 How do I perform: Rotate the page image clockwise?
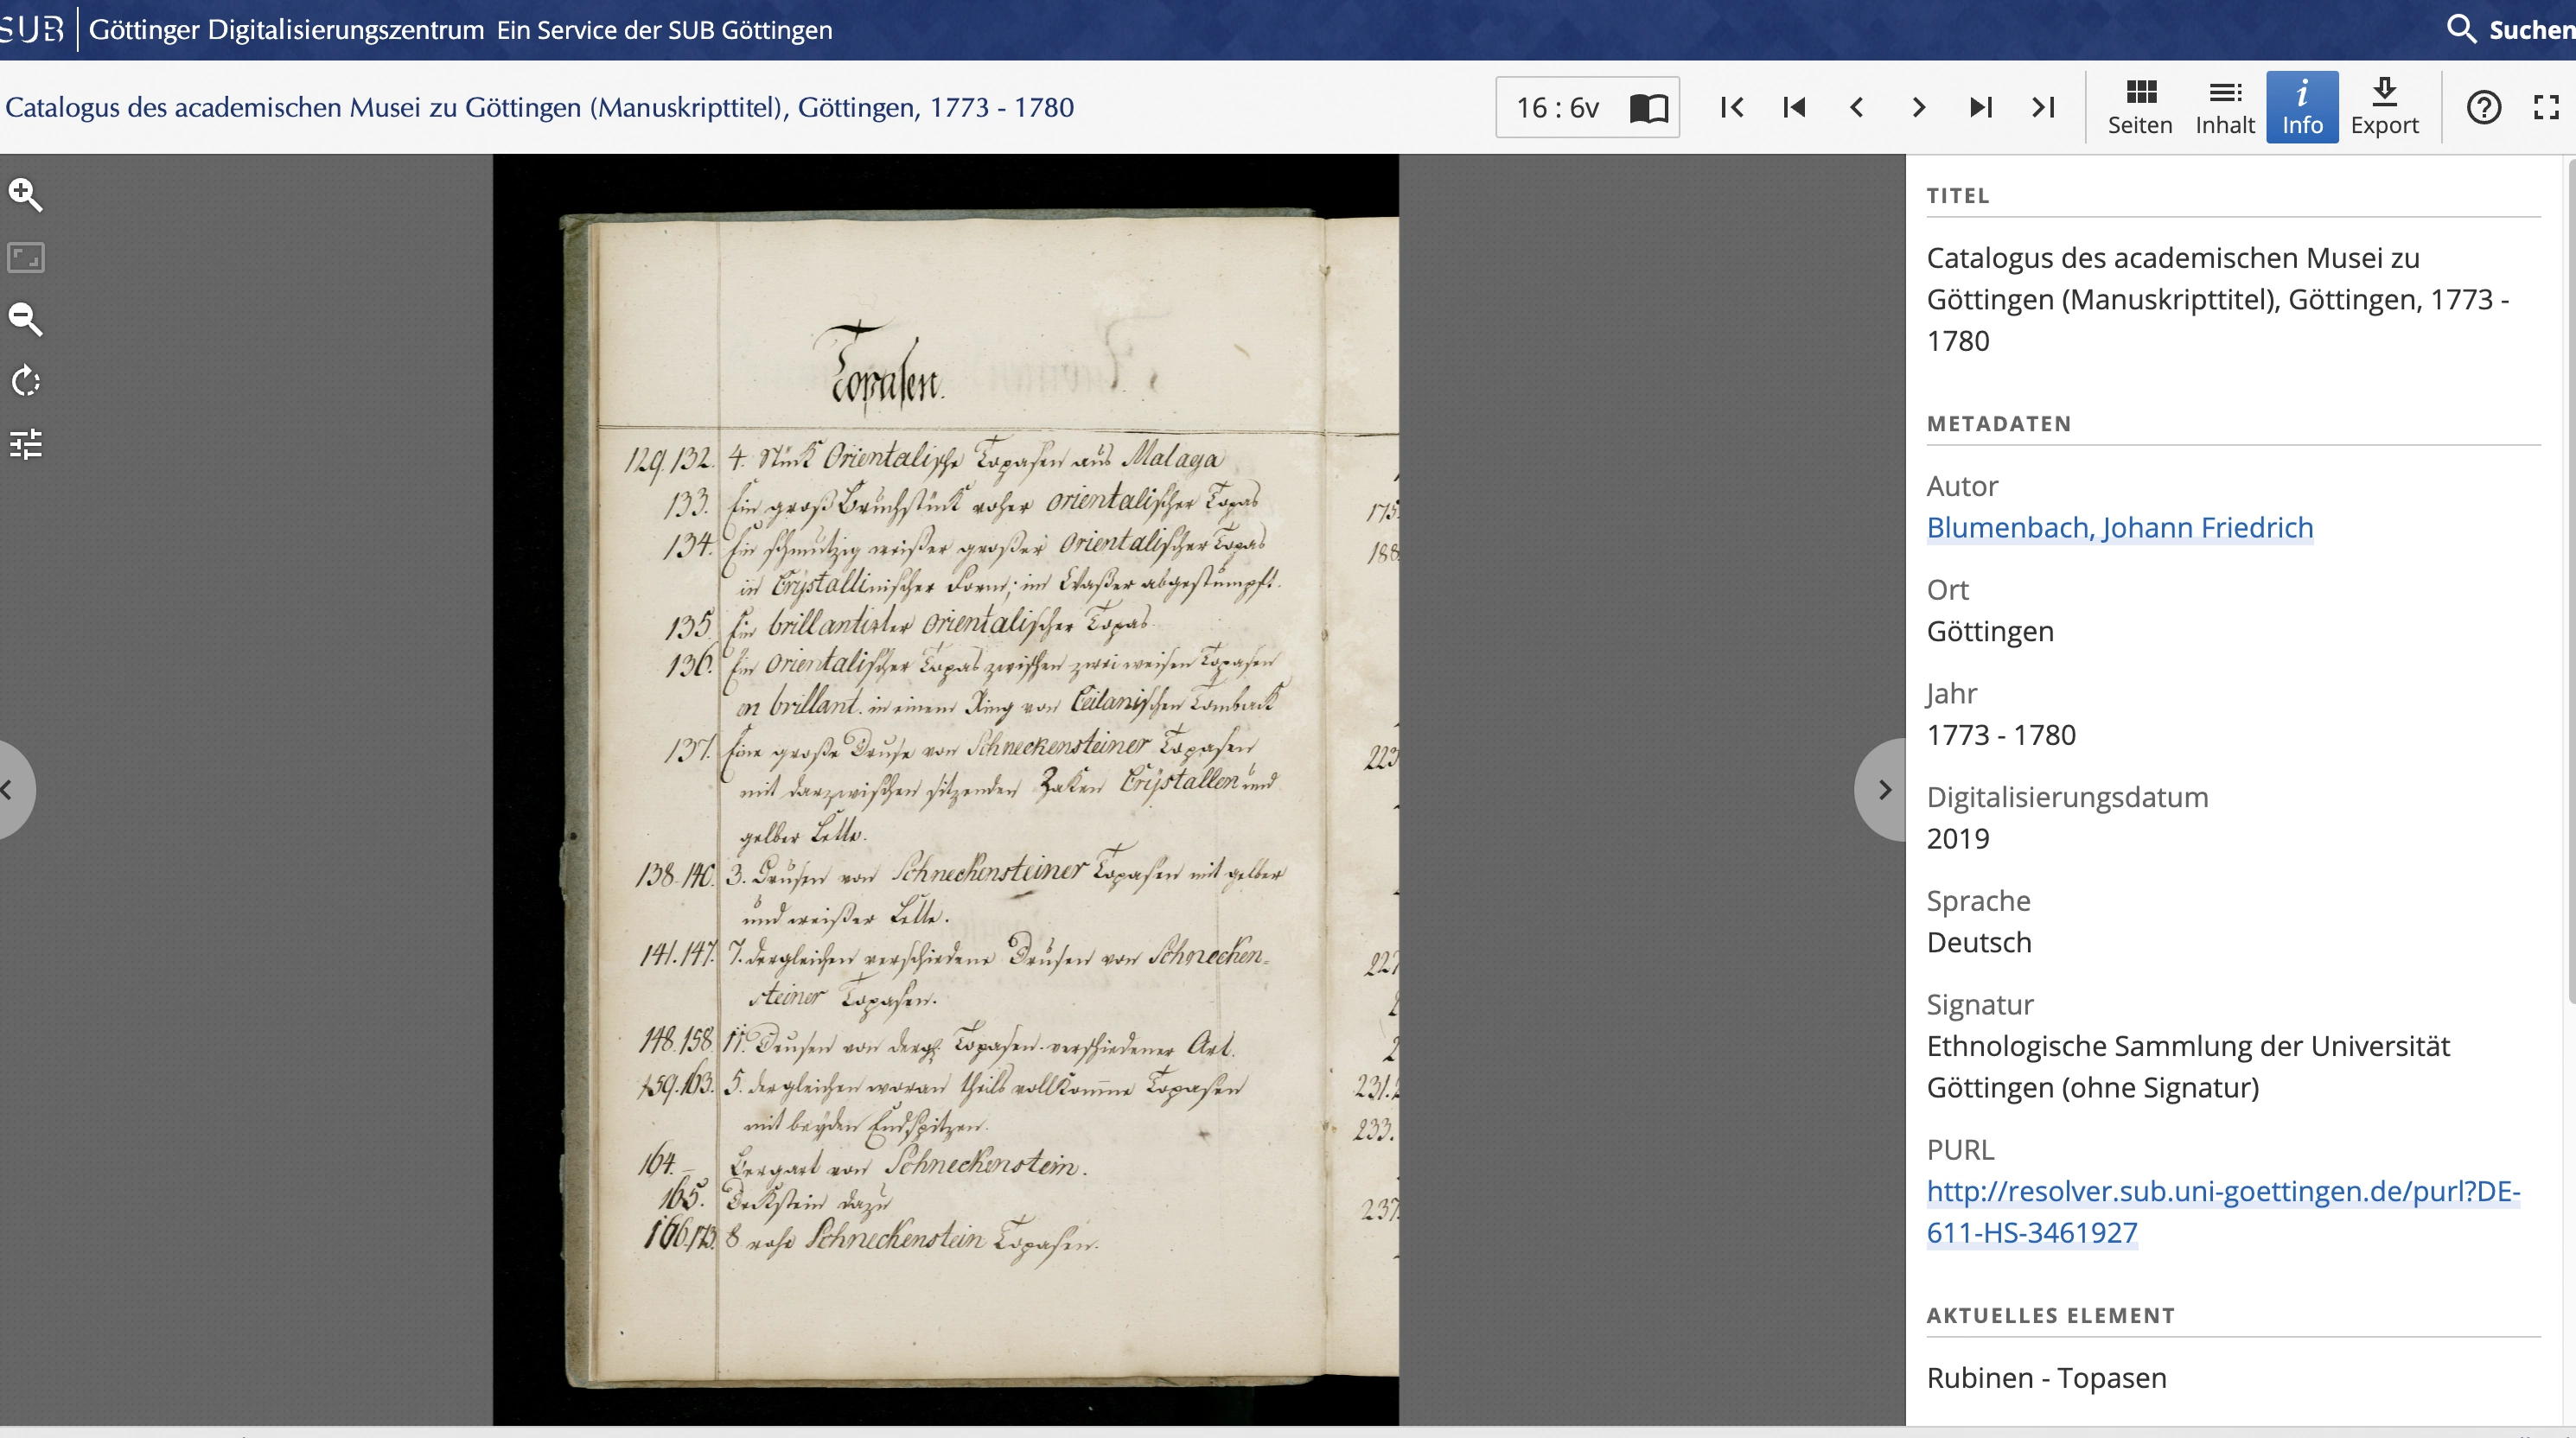25,381
